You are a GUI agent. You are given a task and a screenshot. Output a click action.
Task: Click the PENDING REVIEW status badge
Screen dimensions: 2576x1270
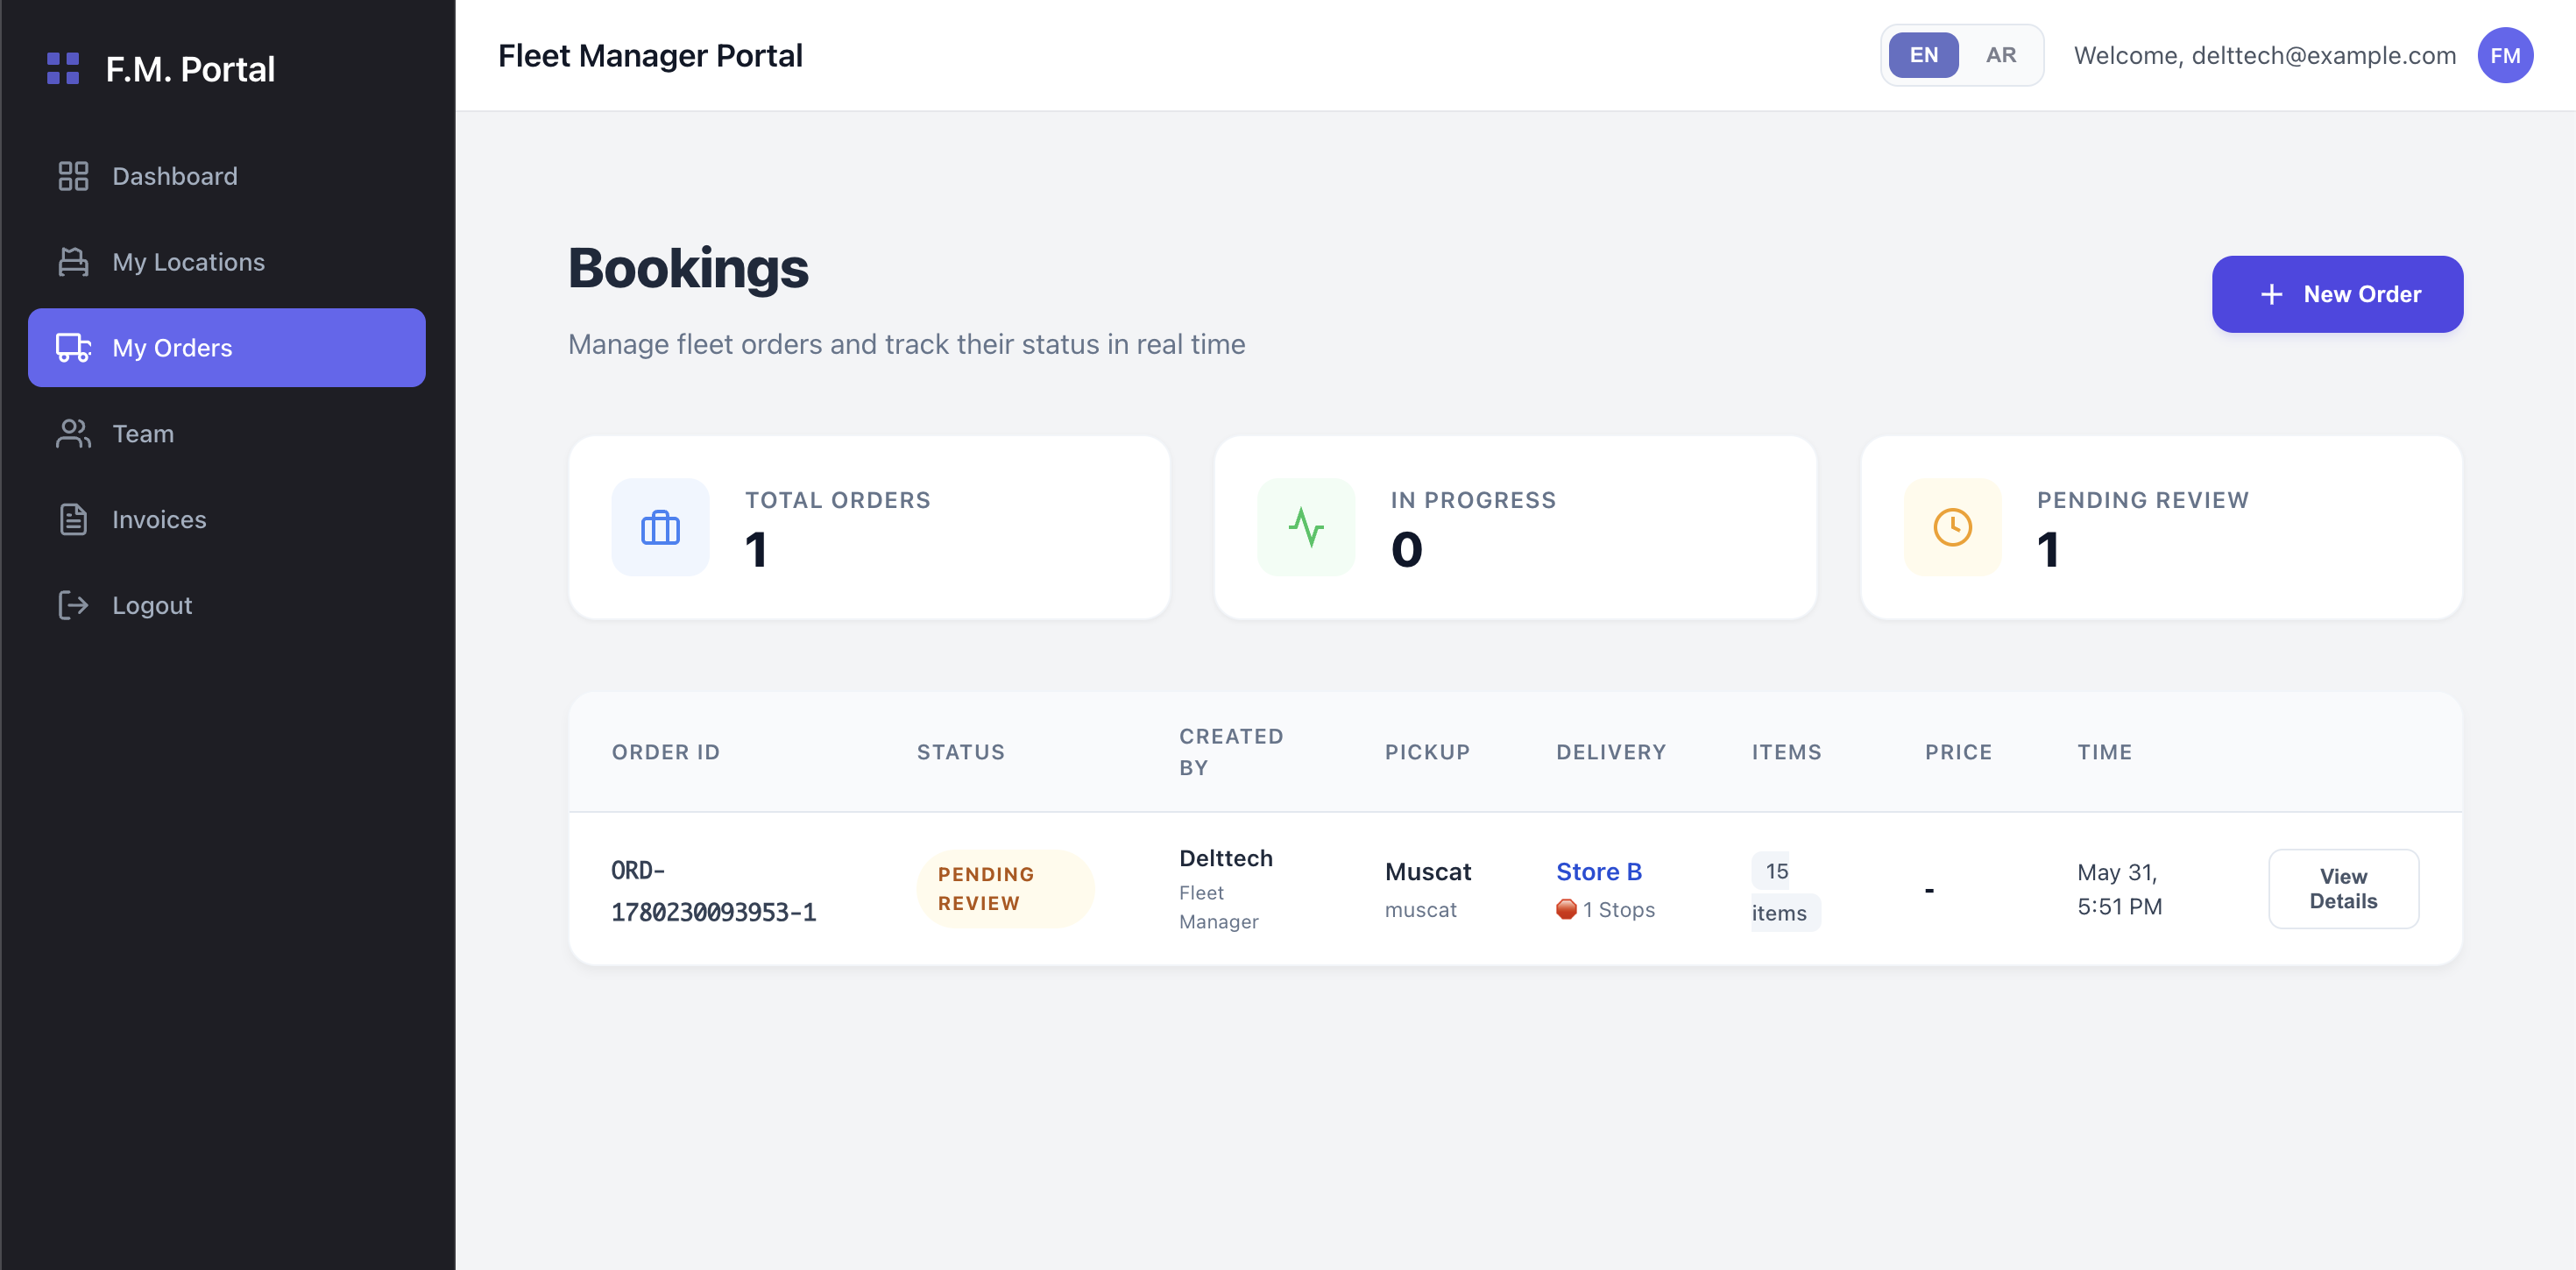1005,889
